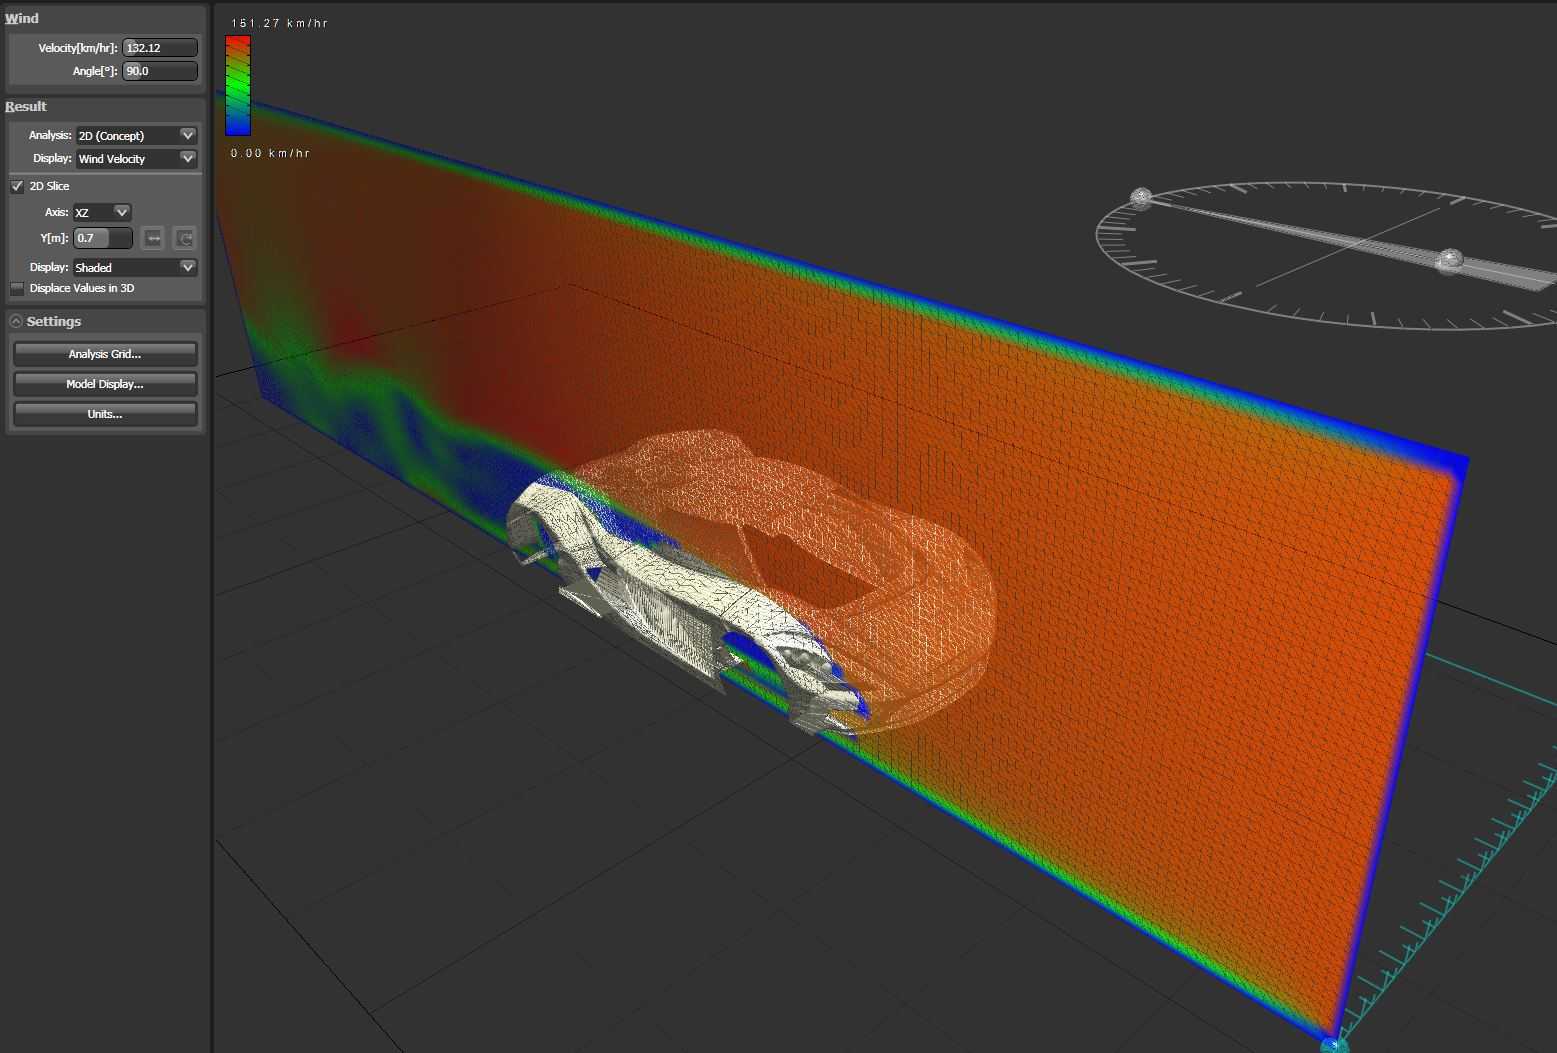
Task: Open the Display dropdown showing Wind Velocity
Action: click(x=137, y=158)
